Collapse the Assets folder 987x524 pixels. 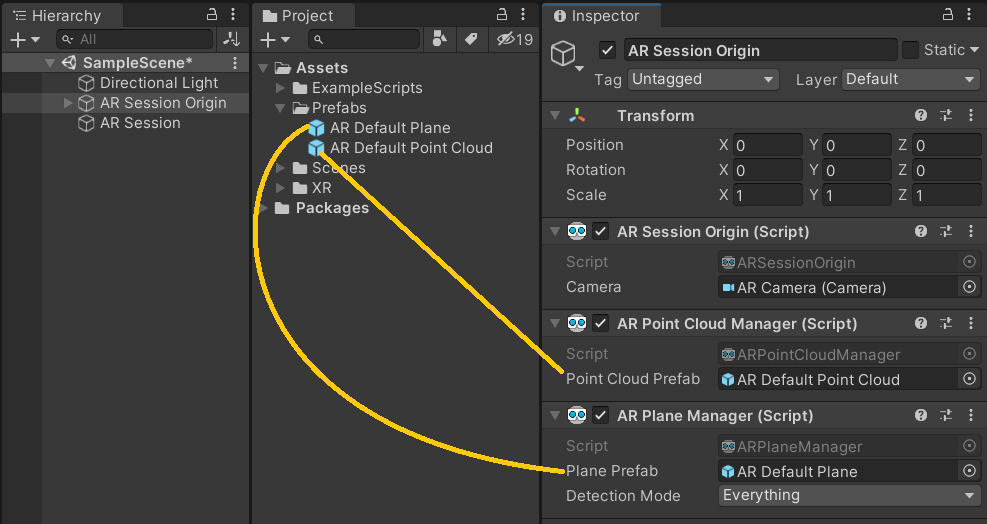pyautogui.click(x=263, y=67)
